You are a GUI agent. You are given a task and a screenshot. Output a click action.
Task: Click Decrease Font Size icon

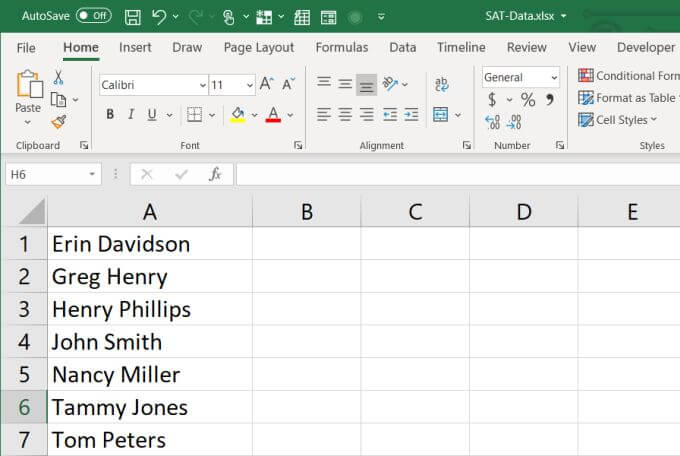288,83
